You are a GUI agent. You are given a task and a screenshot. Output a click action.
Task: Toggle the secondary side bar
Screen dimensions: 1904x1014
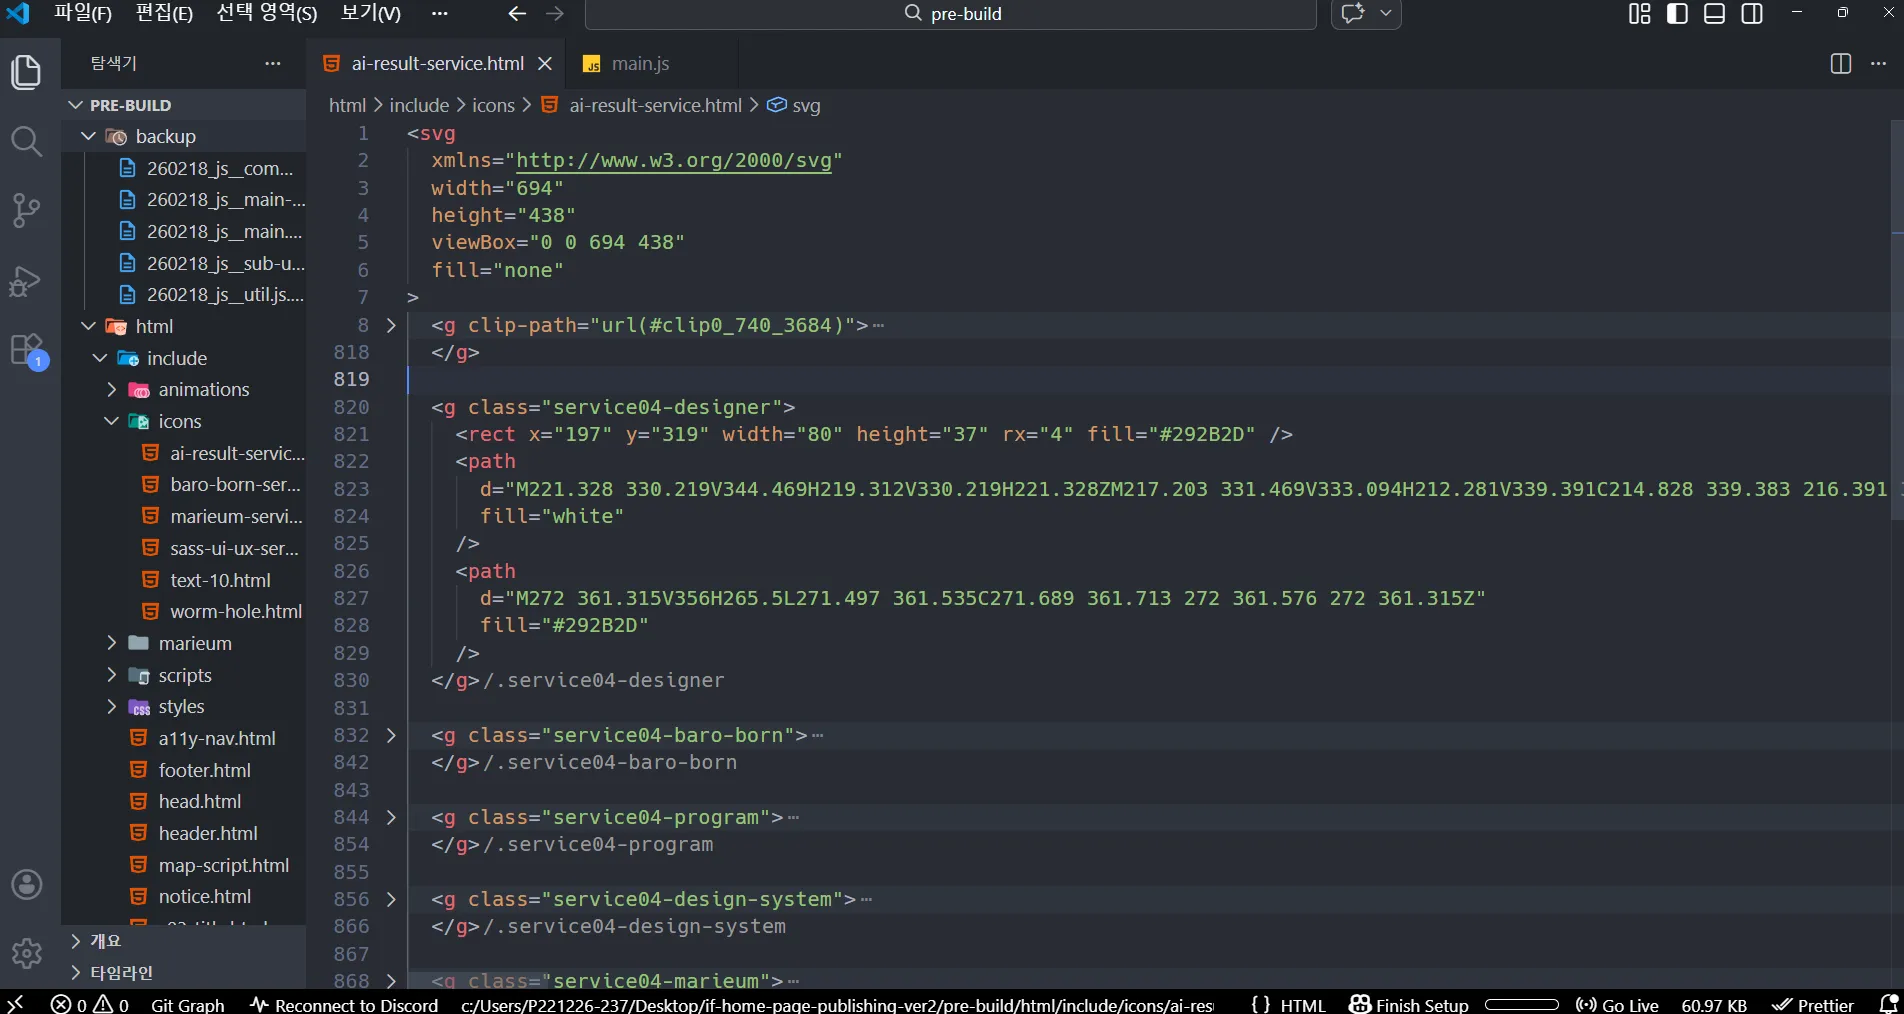[1752, 14]
